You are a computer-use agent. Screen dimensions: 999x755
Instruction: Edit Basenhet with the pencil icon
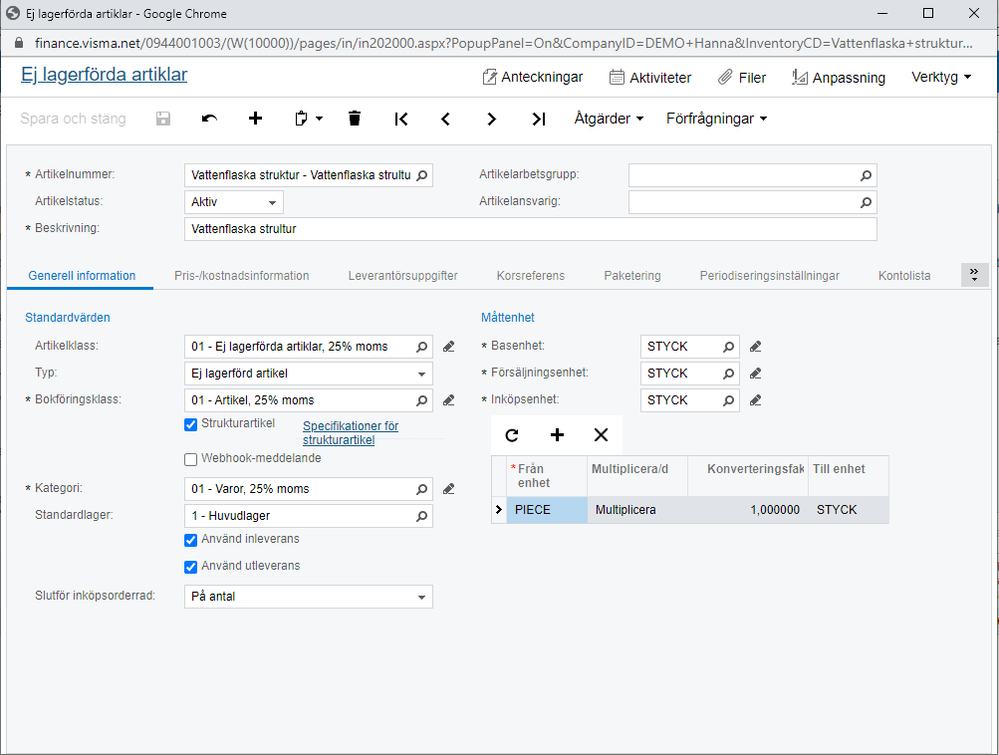[x=756, y=347]
